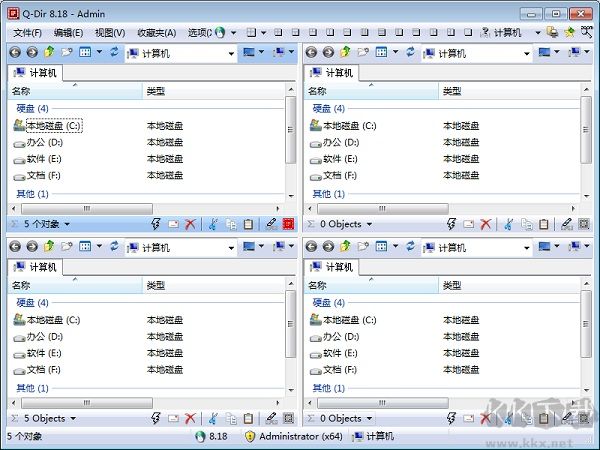Screen dimensions: 600x450
Task: Click vertical scrollbar in top-right pane
Action: click(x=586, y=130)
